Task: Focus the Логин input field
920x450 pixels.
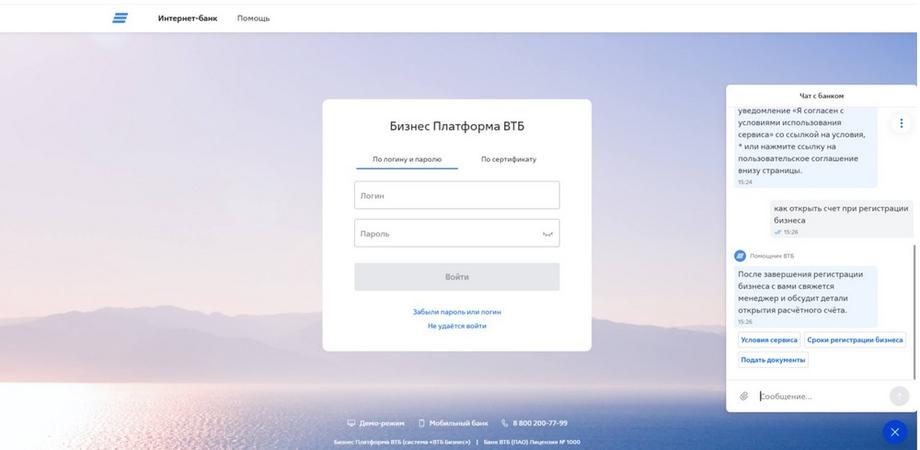Action: (x=456, y=195)
